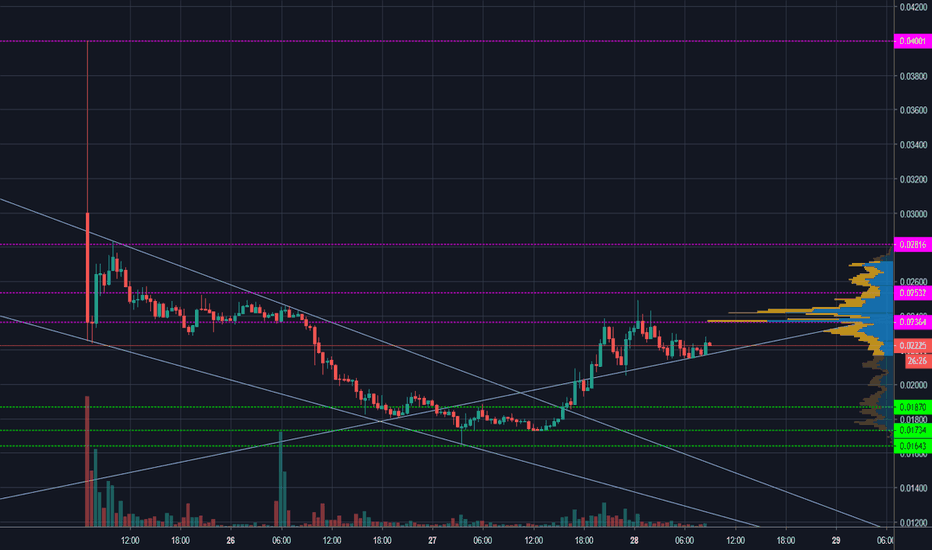This screenshot has width=932, height=550.
Task: Click the 06:00 label just after date 27
Action: click(x=483, y=540)
